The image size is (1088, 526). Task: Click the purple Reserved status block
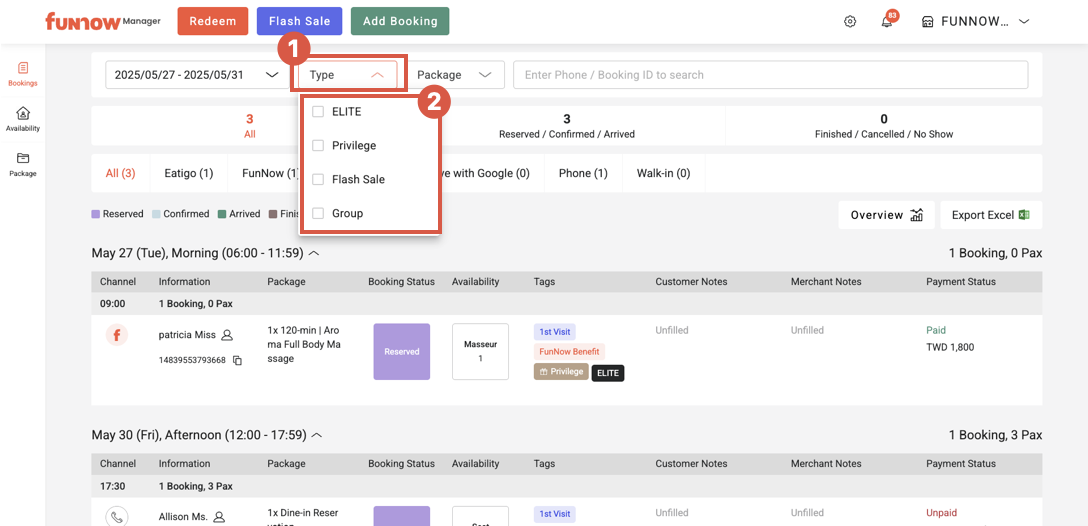[401, 351]
